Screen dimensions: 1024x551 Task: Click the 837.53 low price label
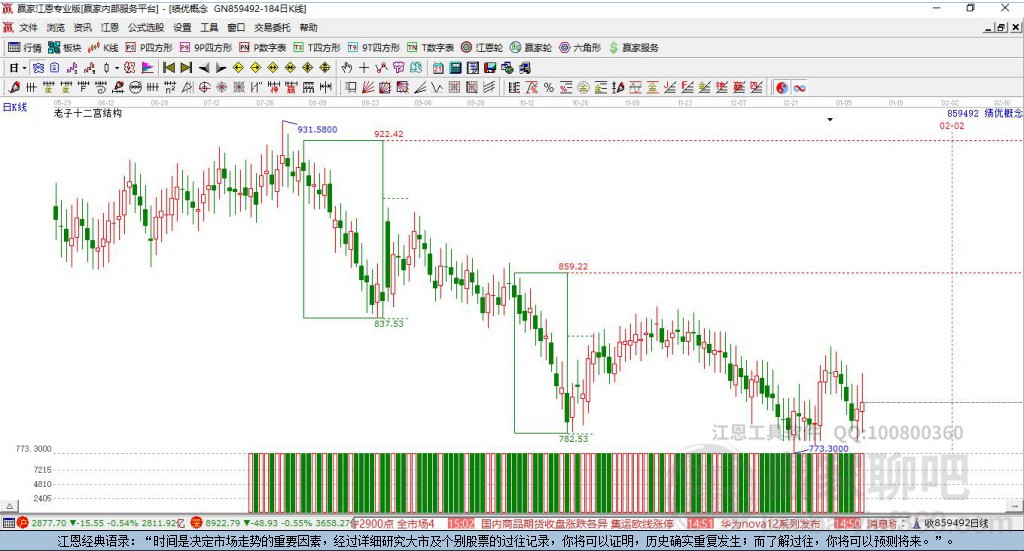pyautogui.click(x=389, y=323)
